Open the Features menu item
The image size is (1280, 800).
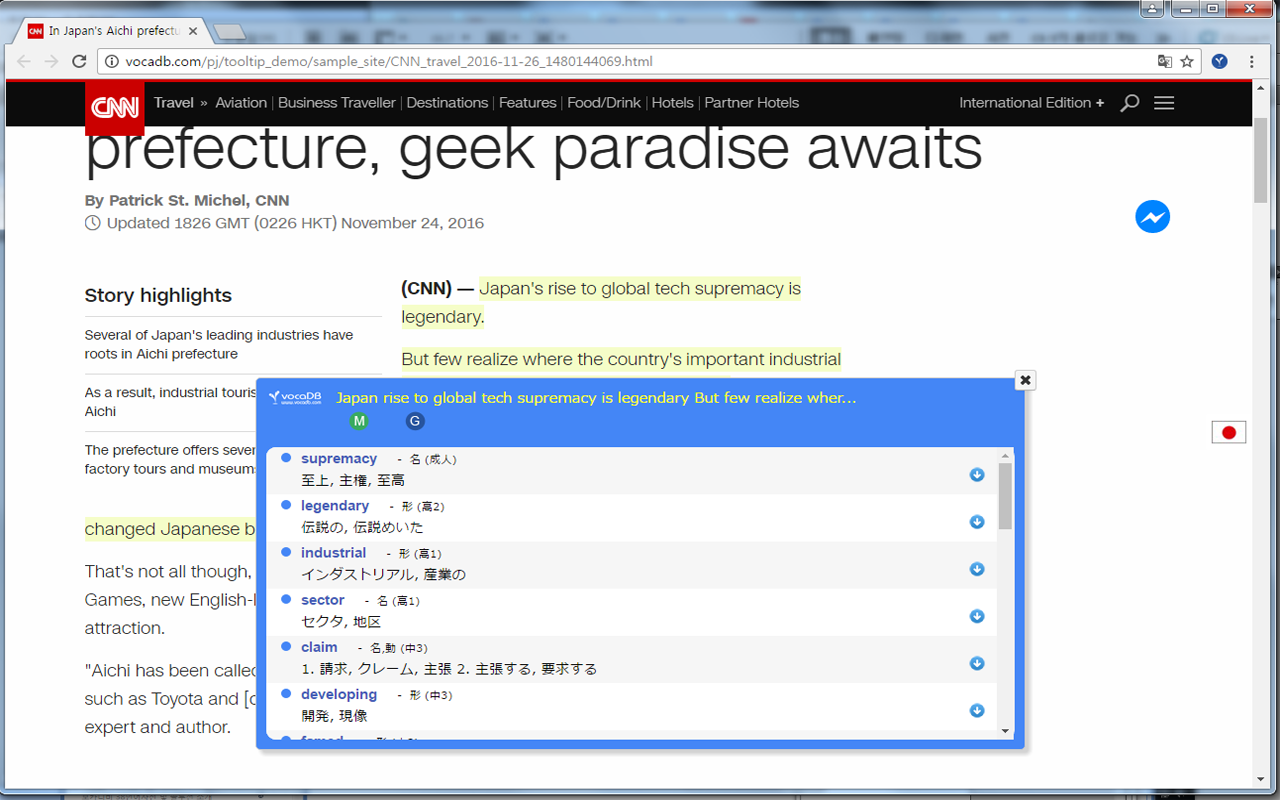(x=528, y=102)
